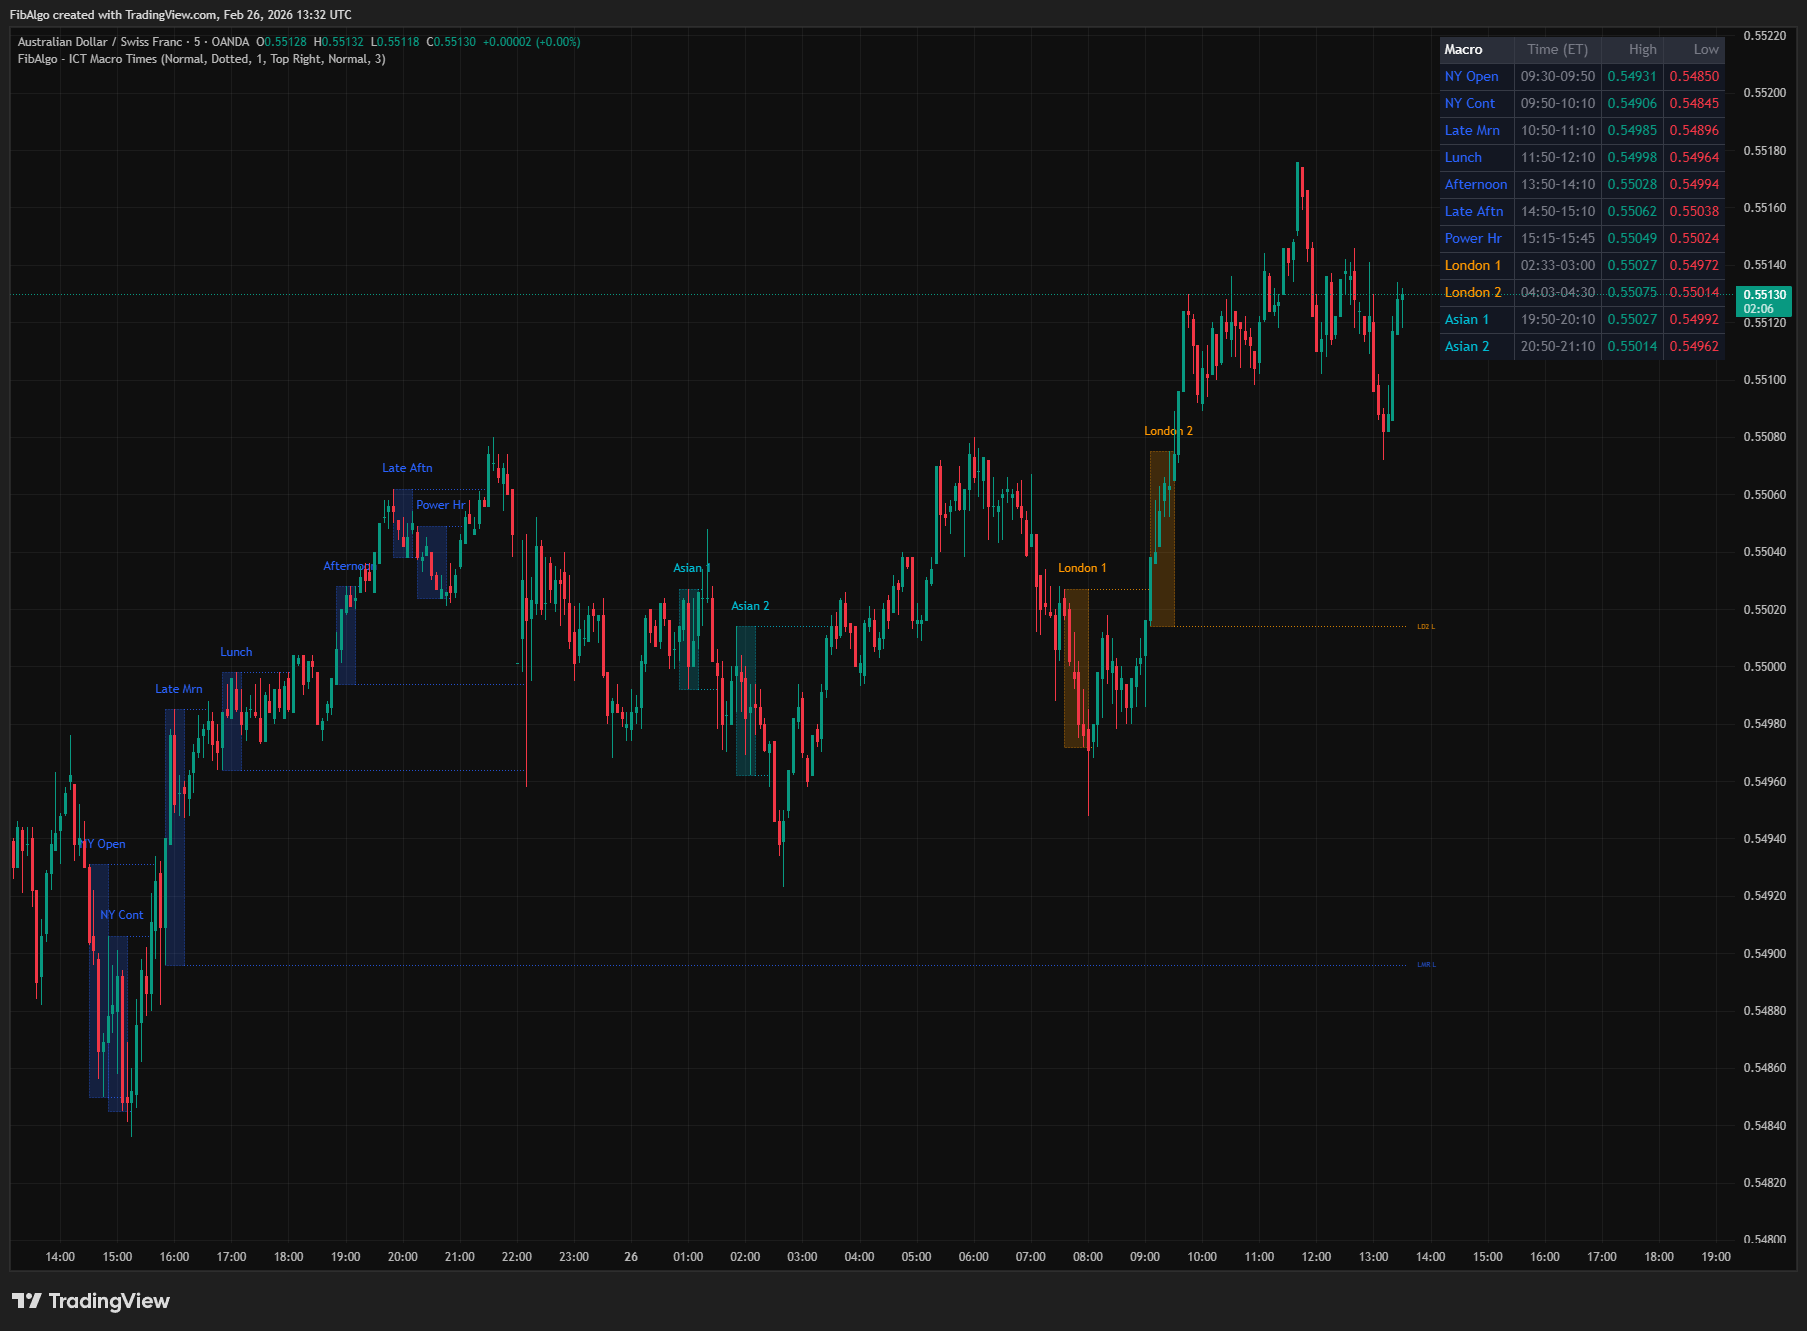Screen dimensions: 1807x1331
Task: Click the London 1 label above its orange zone
Action: (1081, 567)
